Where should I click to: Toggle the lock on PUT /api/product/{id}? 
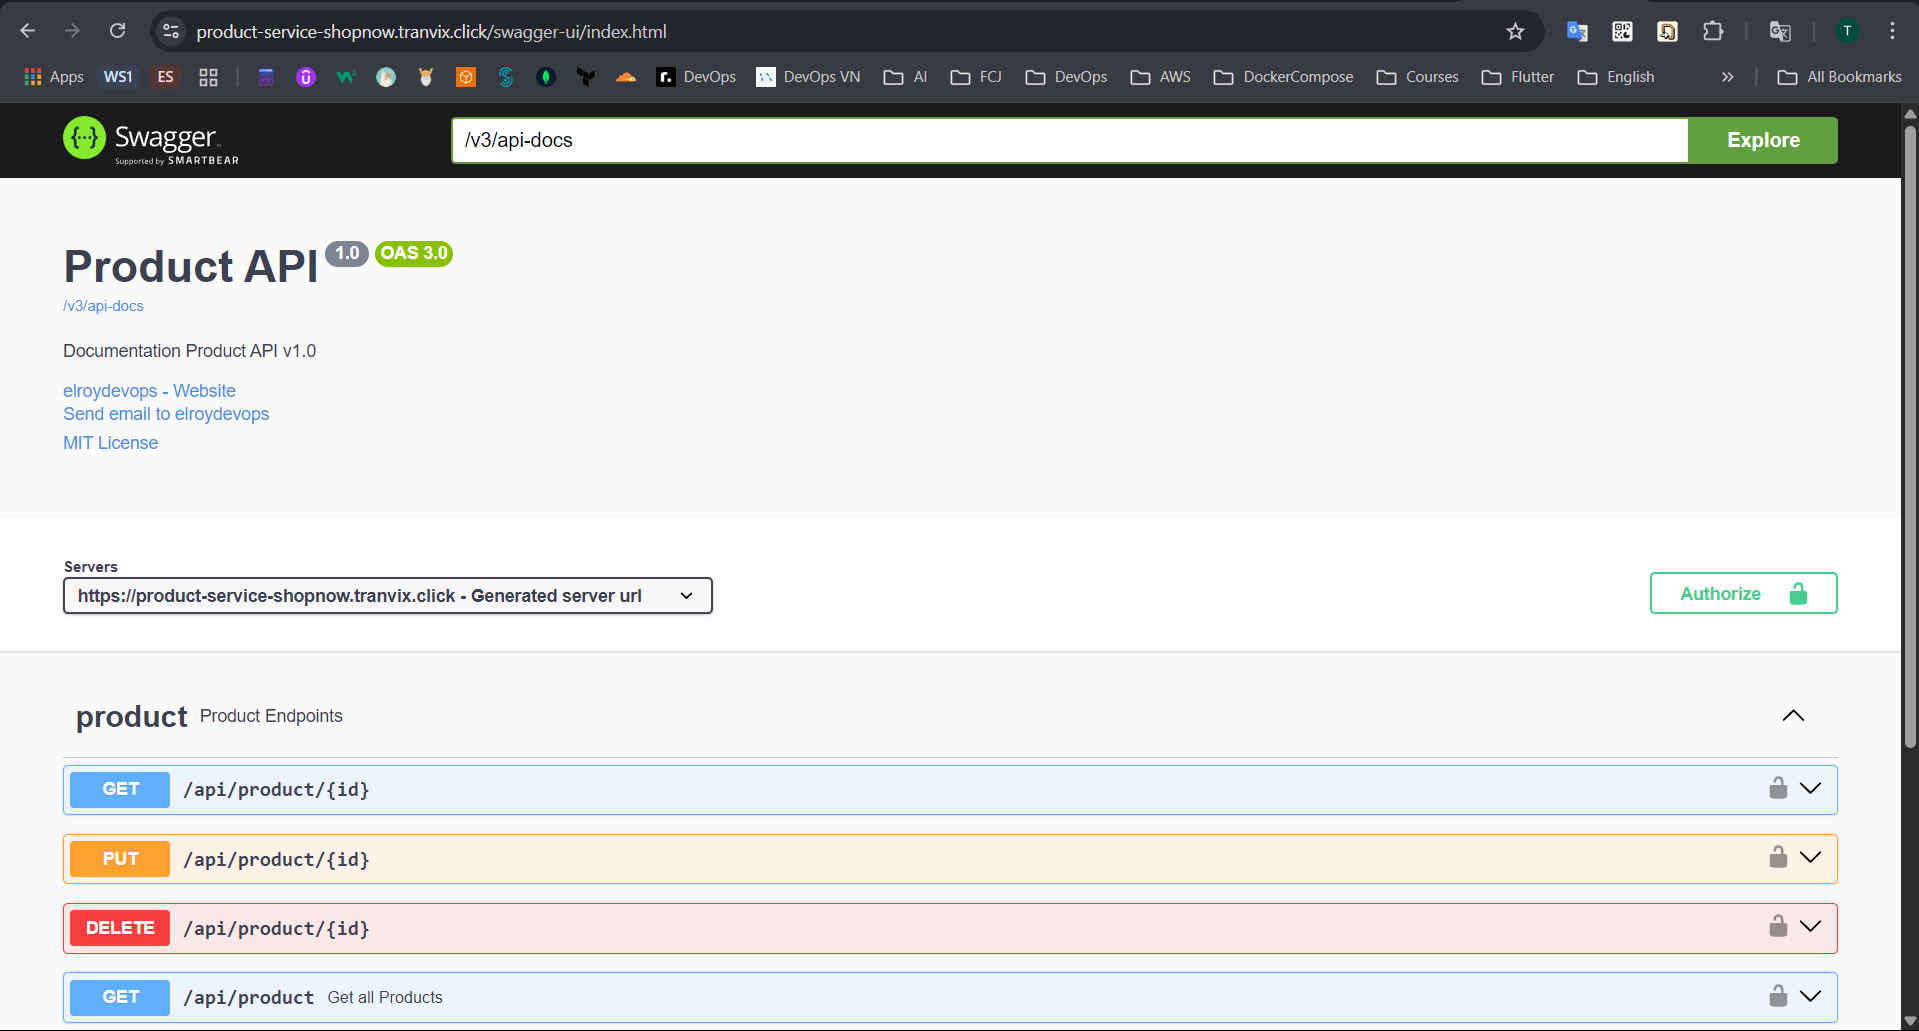pos(1777,858)
